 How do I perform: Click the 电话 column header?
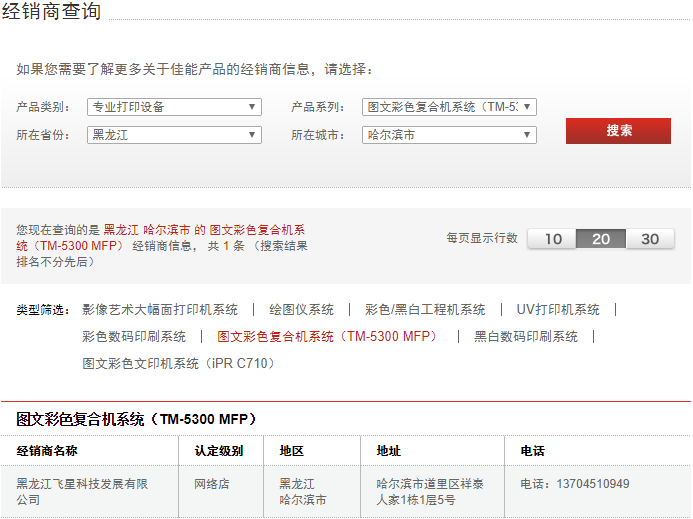[533, 451]
